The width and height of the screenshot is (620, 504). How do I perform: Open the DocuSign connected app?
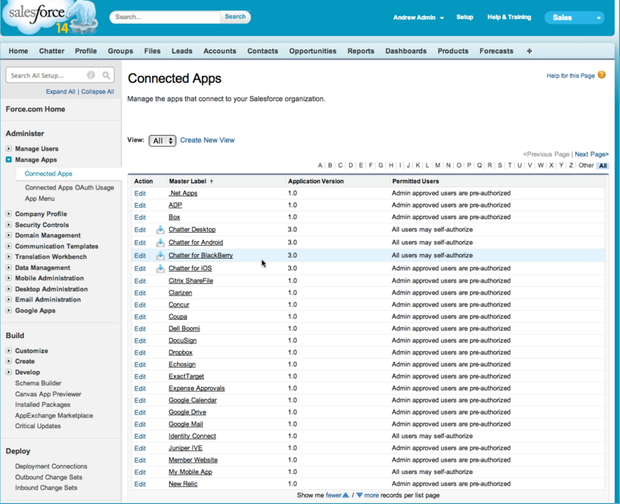pos(183,340)
